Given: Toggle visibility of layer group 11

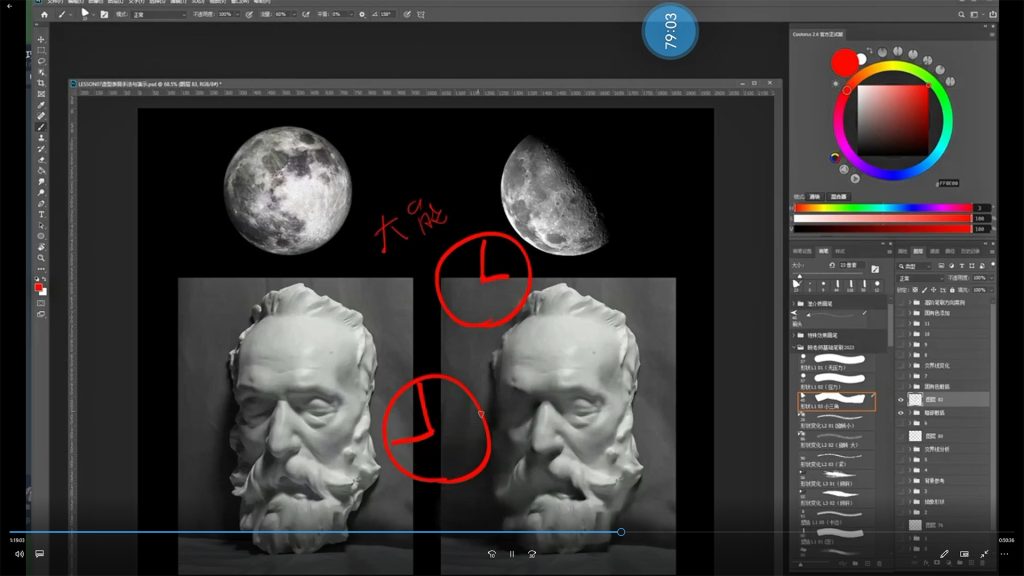Looking at the screenshot, I should tap(901, 323).
